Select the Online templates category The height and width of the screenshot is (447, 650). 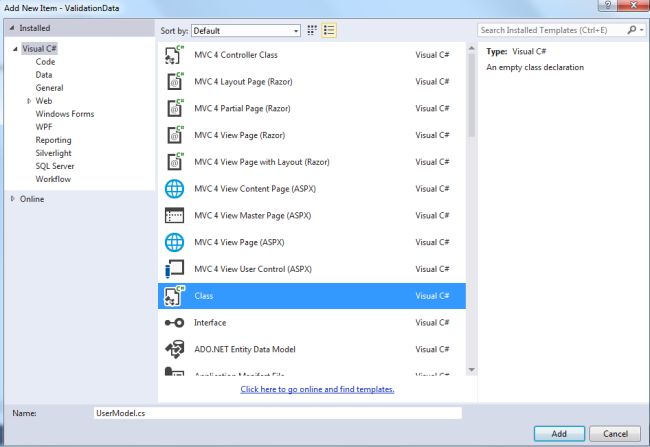[32, 199]
